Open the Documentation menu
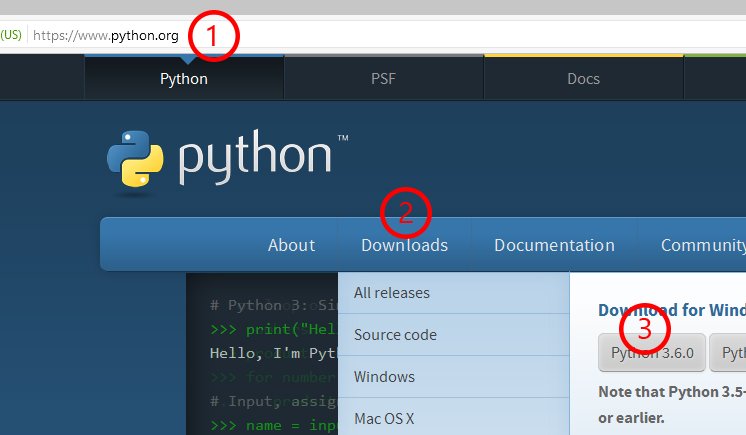The height and width of the screenshot is (435, 746). [x=554, y=245]
